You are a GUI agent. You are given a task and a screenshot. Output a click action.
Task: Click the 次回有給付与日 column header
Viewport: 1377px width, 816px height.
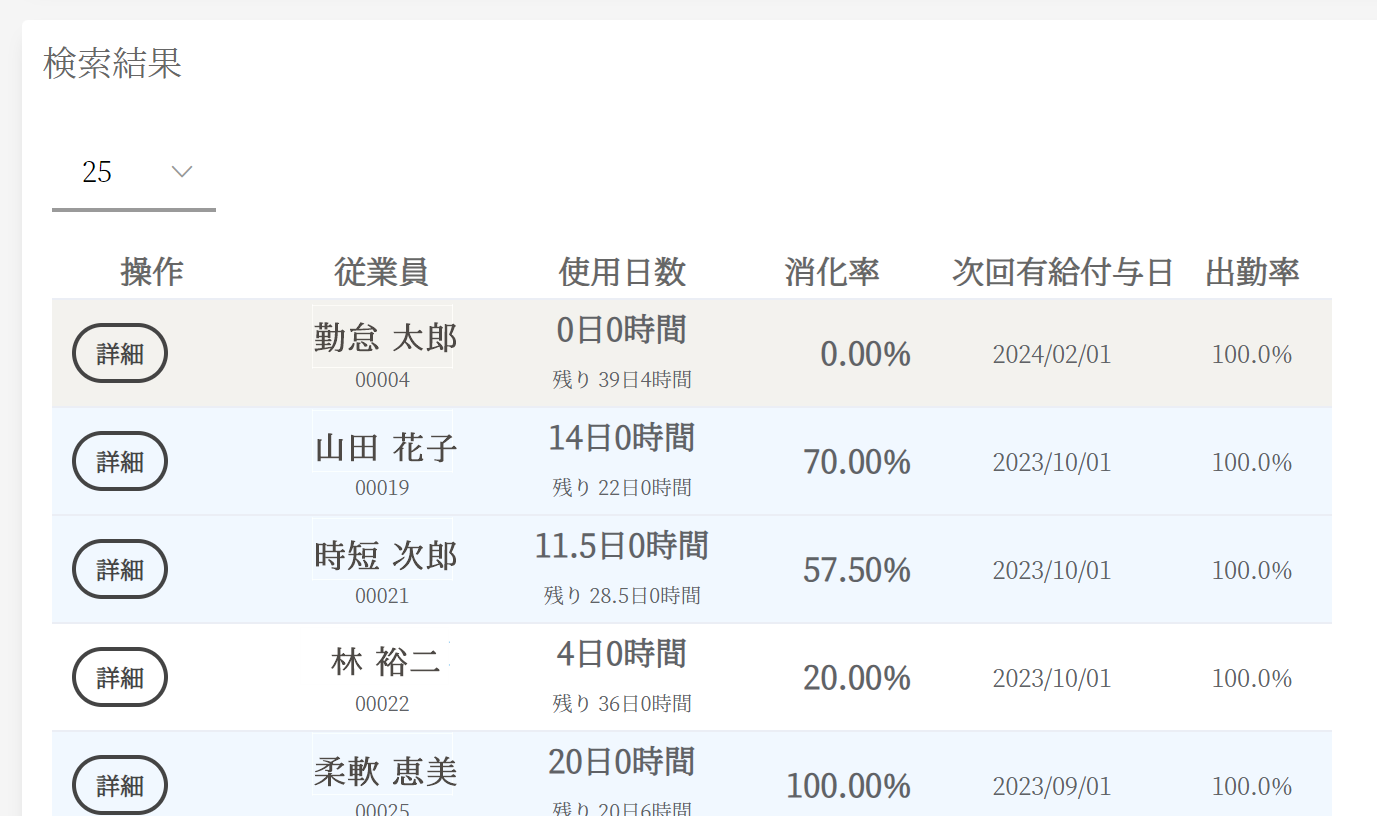1062,272
